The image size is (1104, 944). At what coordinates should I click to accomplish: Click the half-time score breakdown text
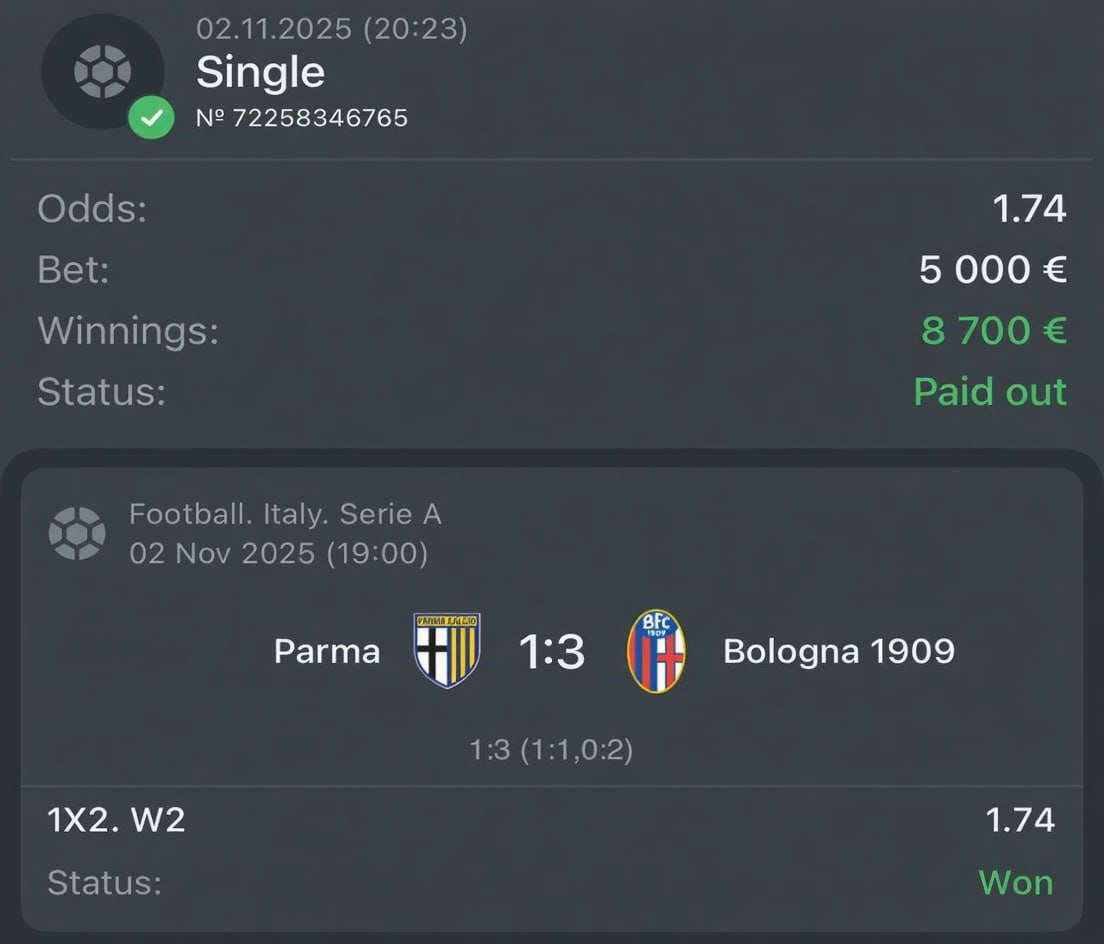tap(551, 749)
